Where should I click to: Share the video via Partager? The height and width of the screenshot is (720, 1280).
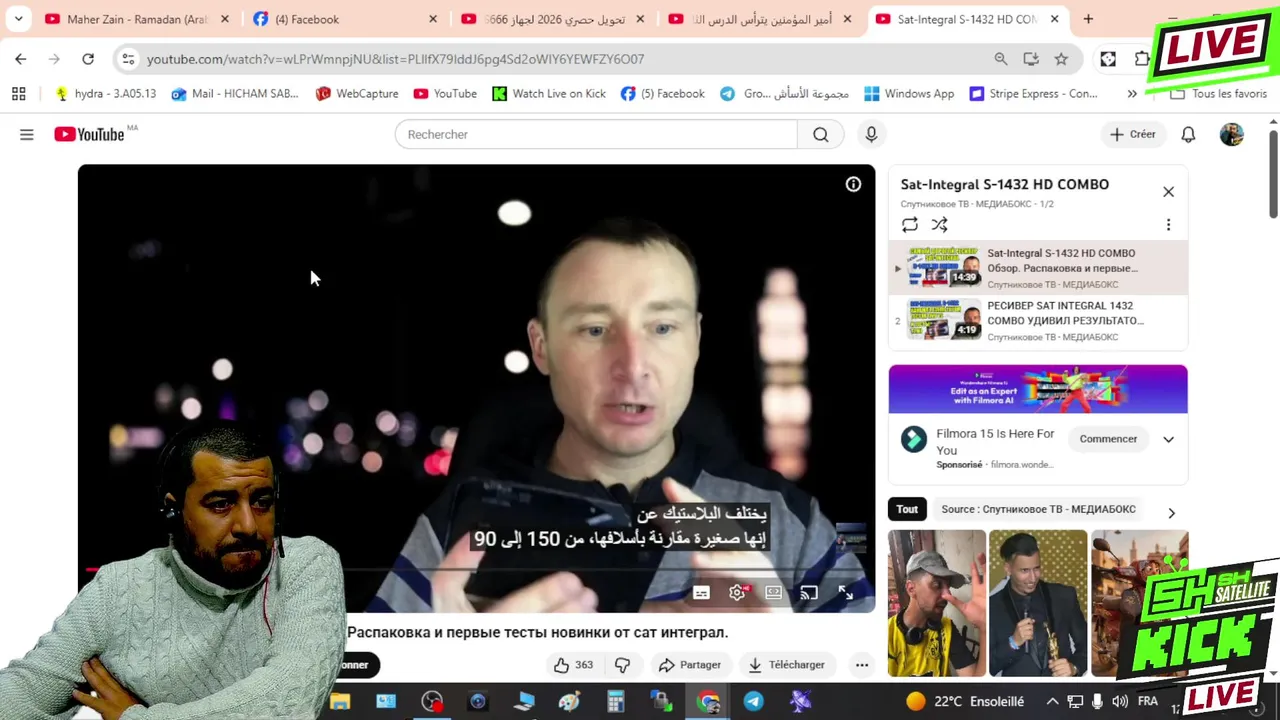[x=689, y=665]
